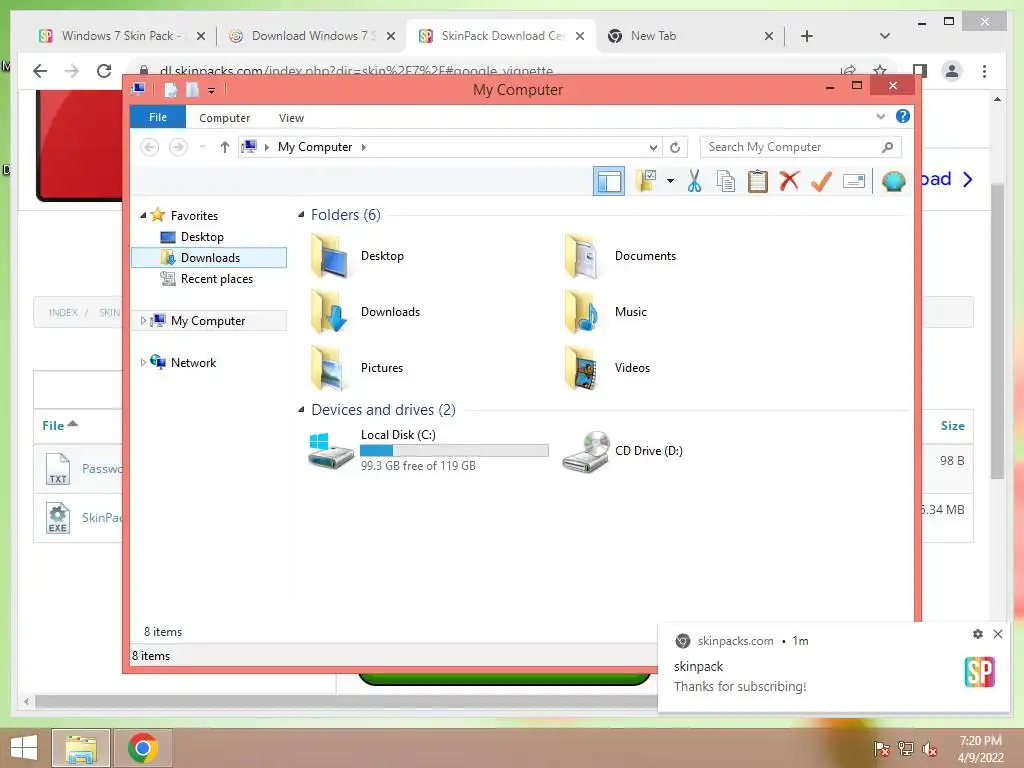This screenshot has height=768, width=1024.
Task: Refresh the My Computer view
Action: pyautogui.click(x=675, y=148)
